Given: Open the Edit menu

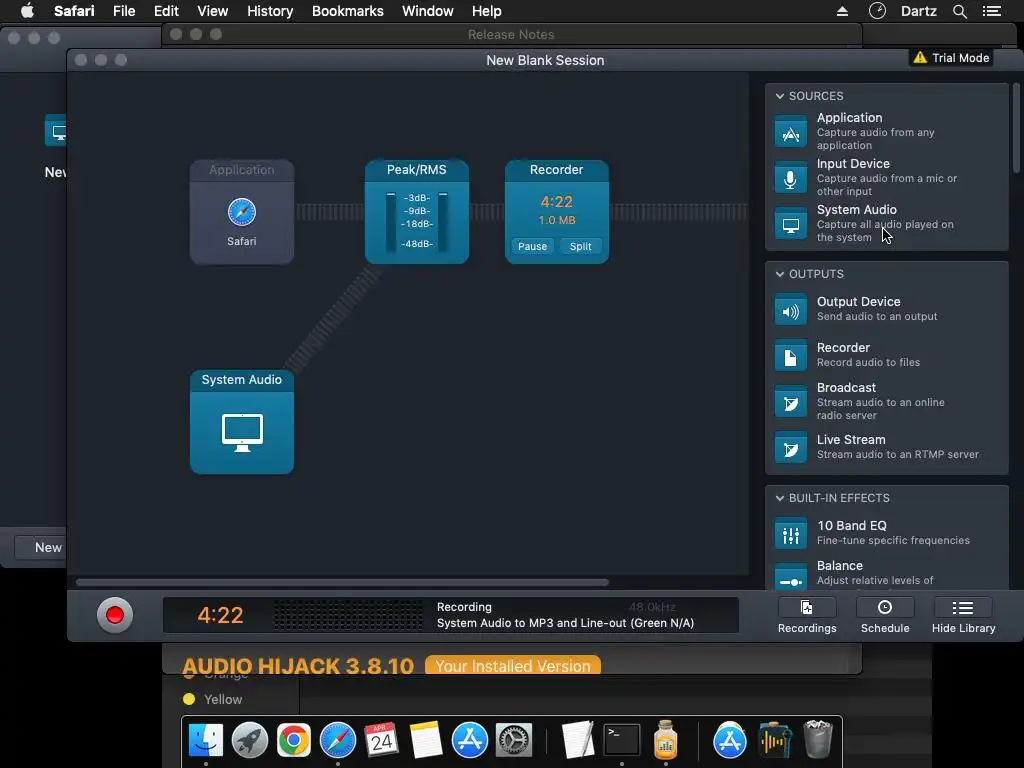Looking at the screenshot, I should pos(166,11).
